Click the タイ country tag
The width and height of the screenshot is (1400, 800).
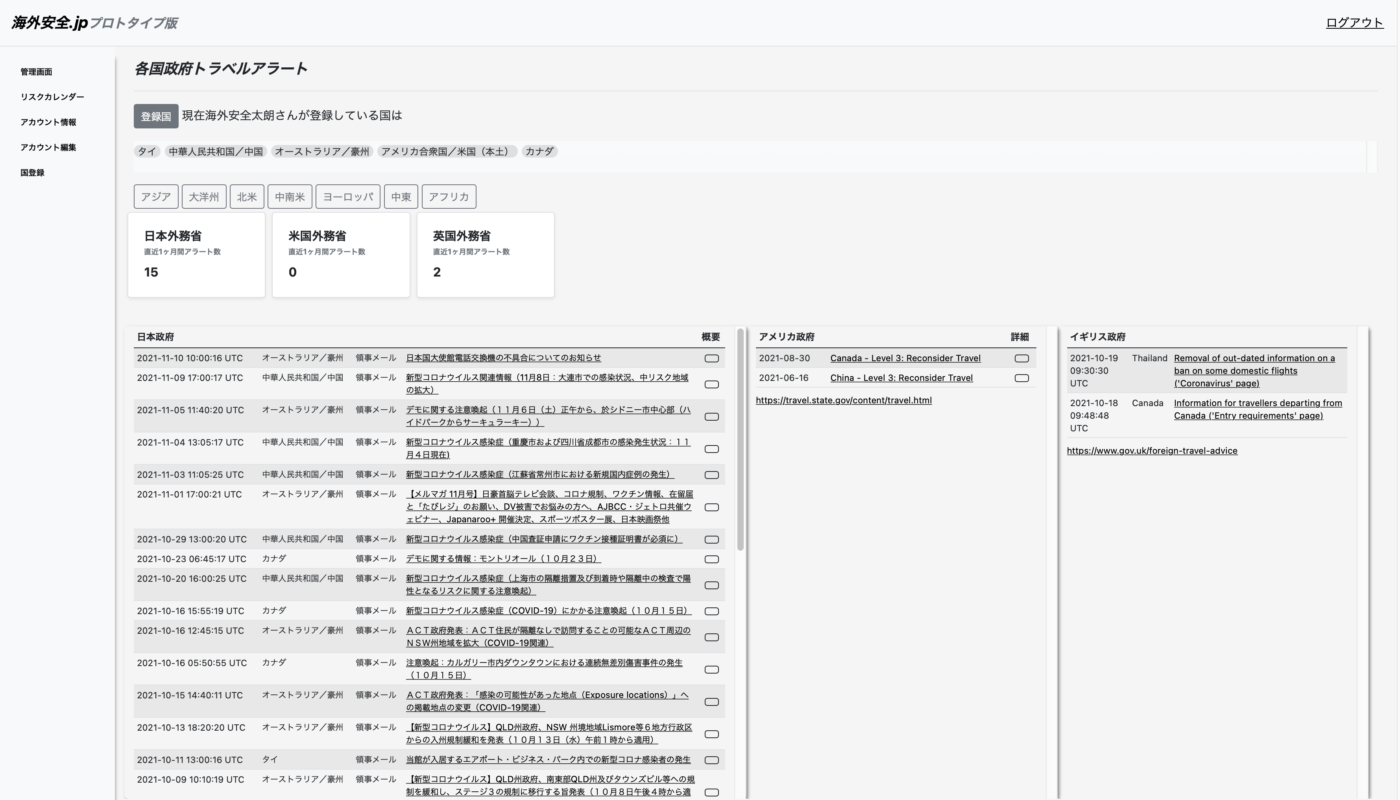point(147,152)
